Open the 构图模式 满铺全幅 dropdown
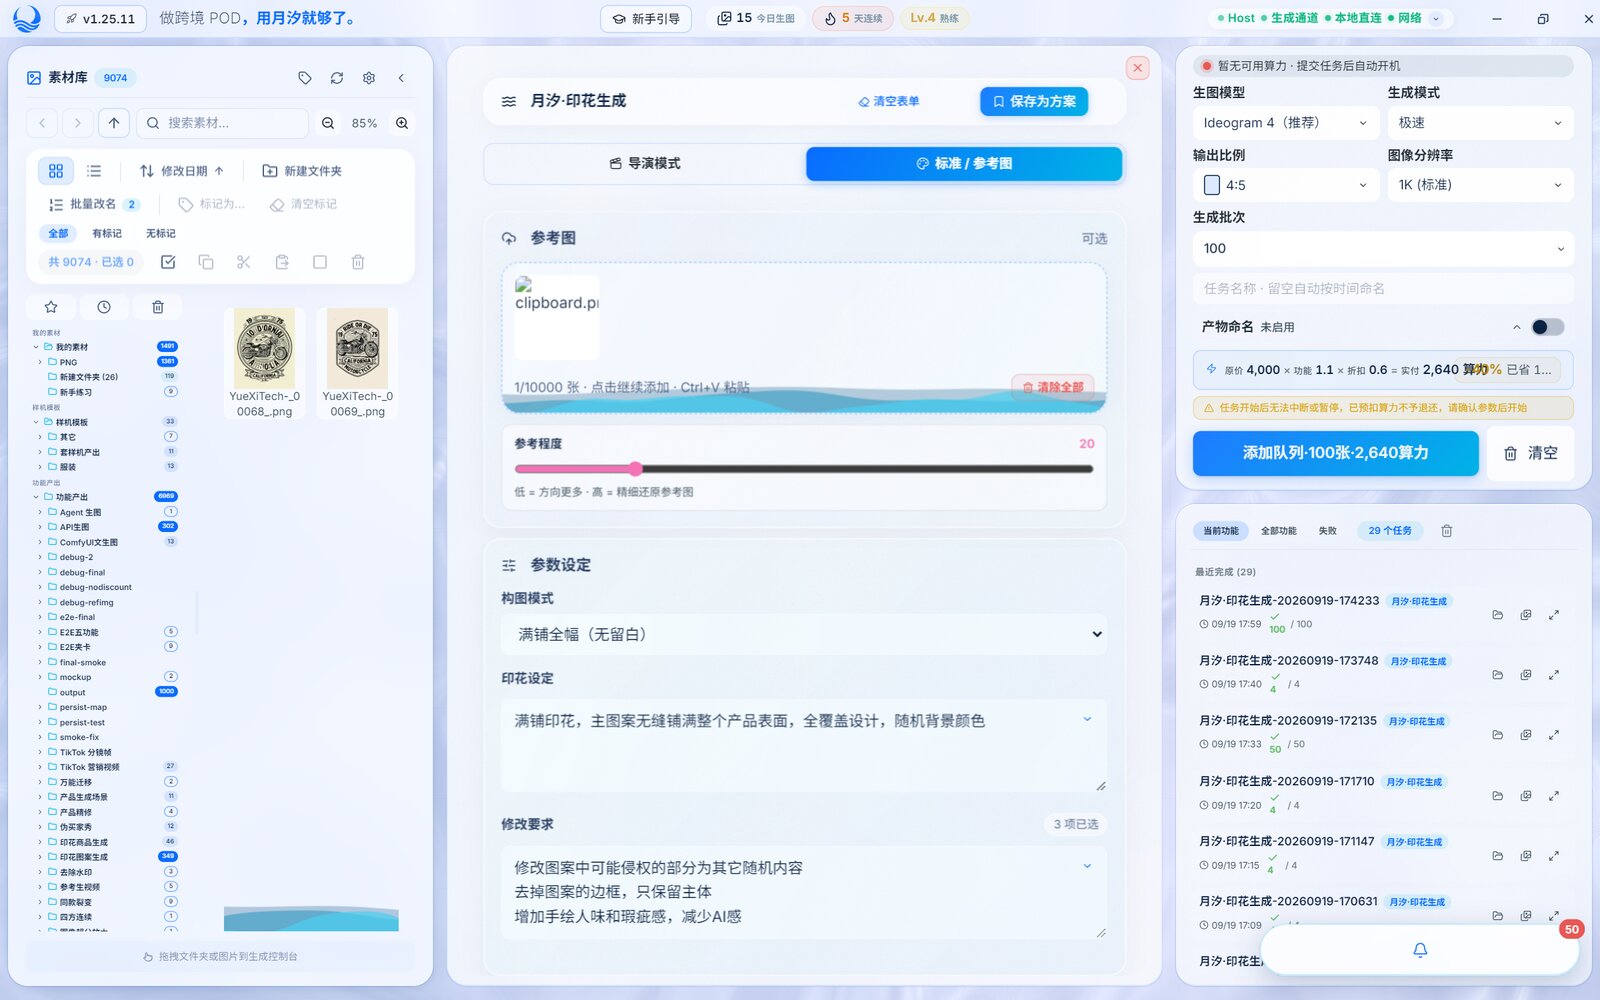1600x1000 pixels. click(x=804, y=634)
